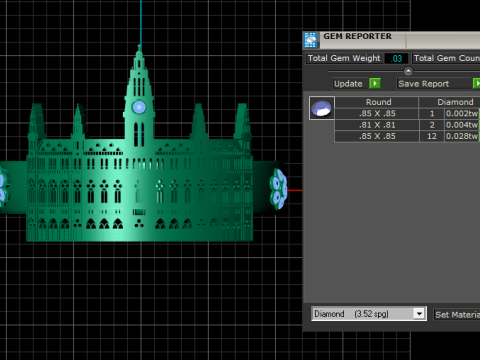The image size is (480, 360).
Task: Open the Diamond (3.52 spg) material dropdown
Action: tap(419, 314)
